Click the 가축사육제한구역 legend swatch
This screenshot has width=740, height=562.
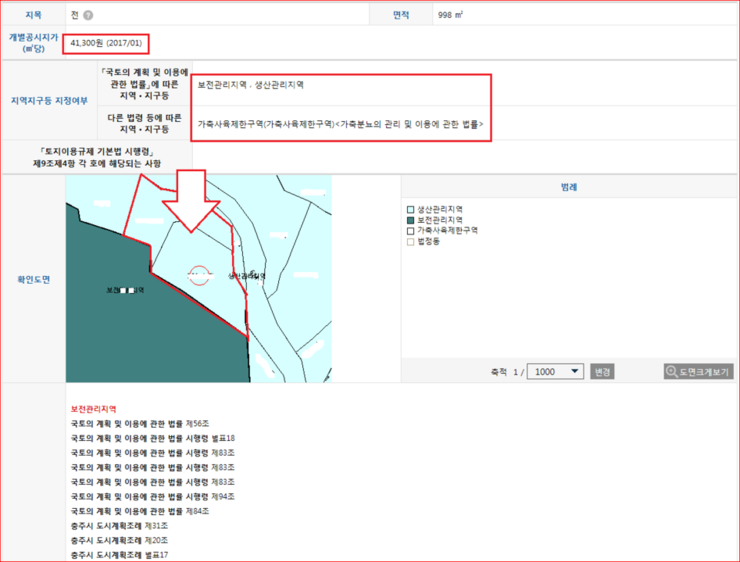pyautogui.click(x=410, y=231)
